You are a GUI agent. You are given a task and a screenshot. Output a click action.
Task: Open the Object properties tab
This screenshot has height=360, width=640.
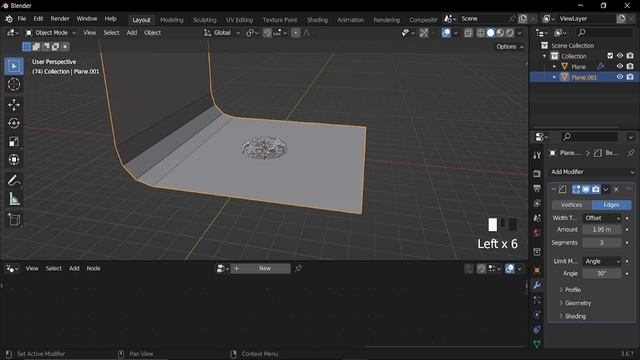[x=537, y=270]
